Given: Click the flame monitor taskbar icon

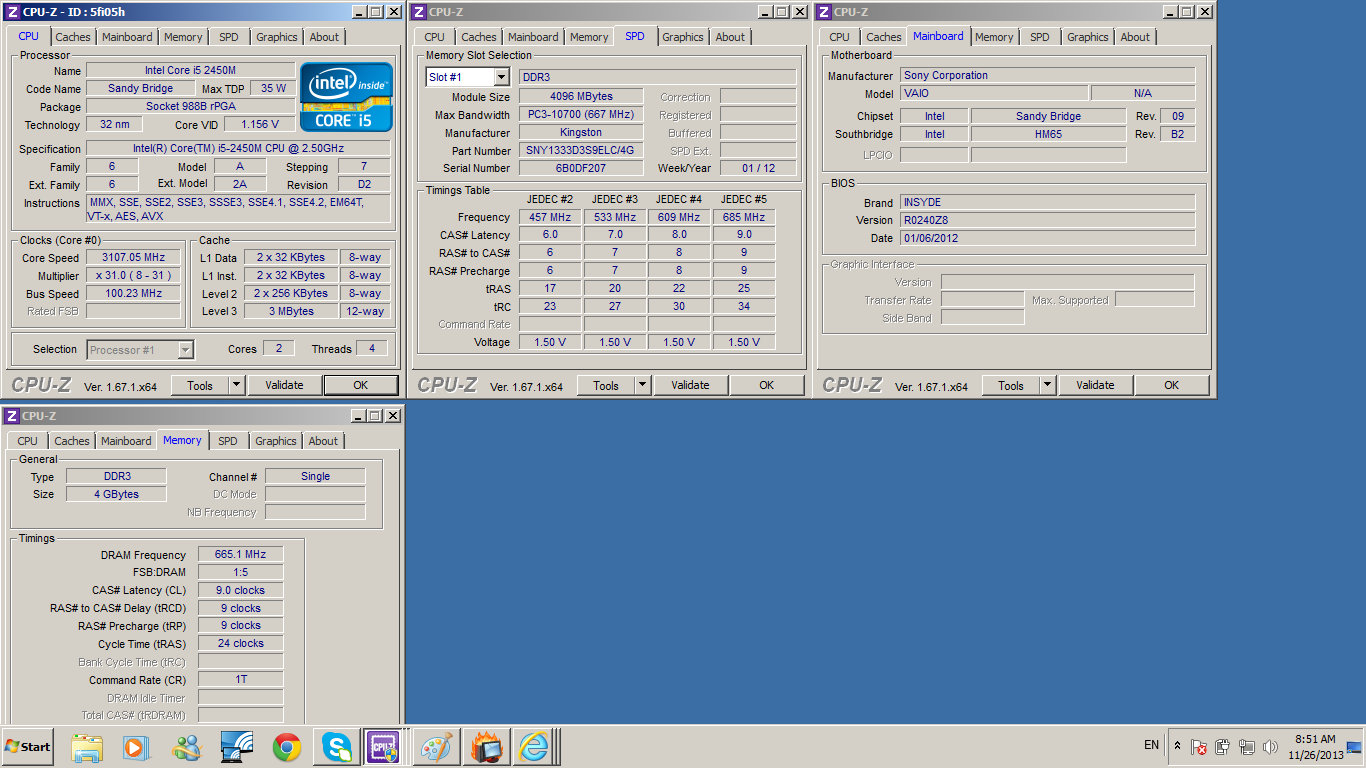Looking at the screenshot, I should pyautogui.click(x=486, y=746).
